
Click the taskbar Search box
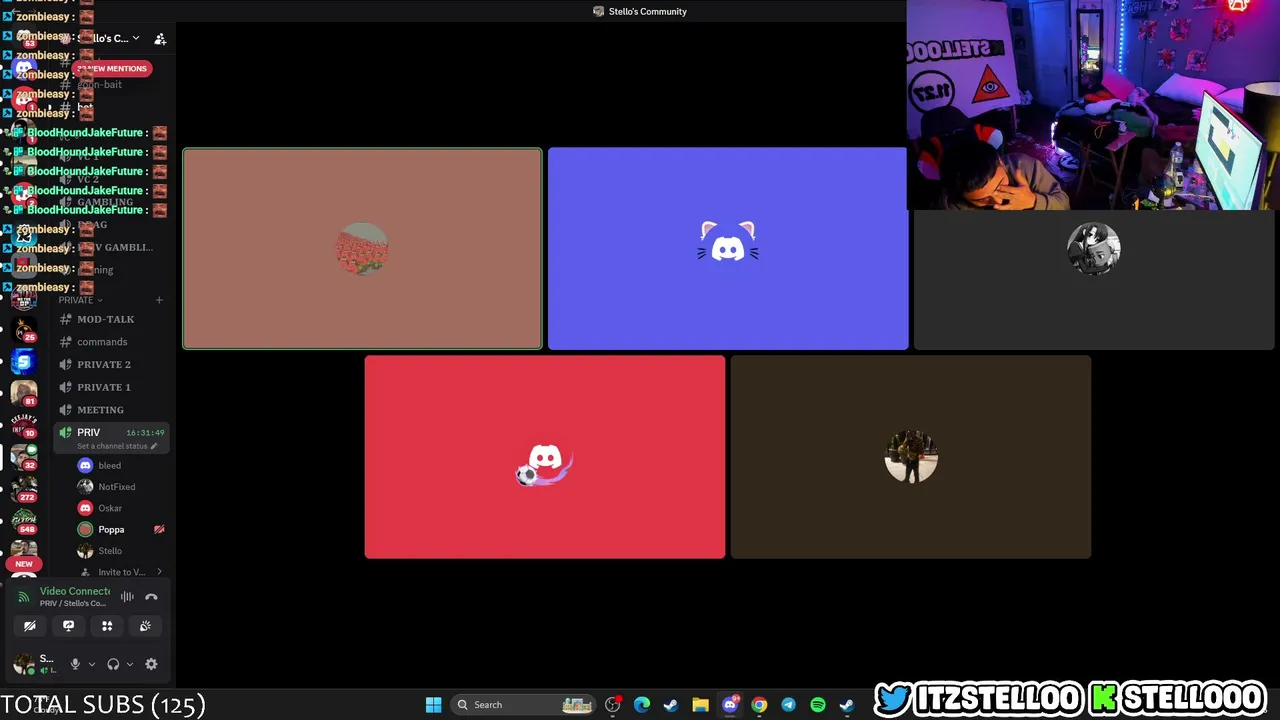[523, 705]
